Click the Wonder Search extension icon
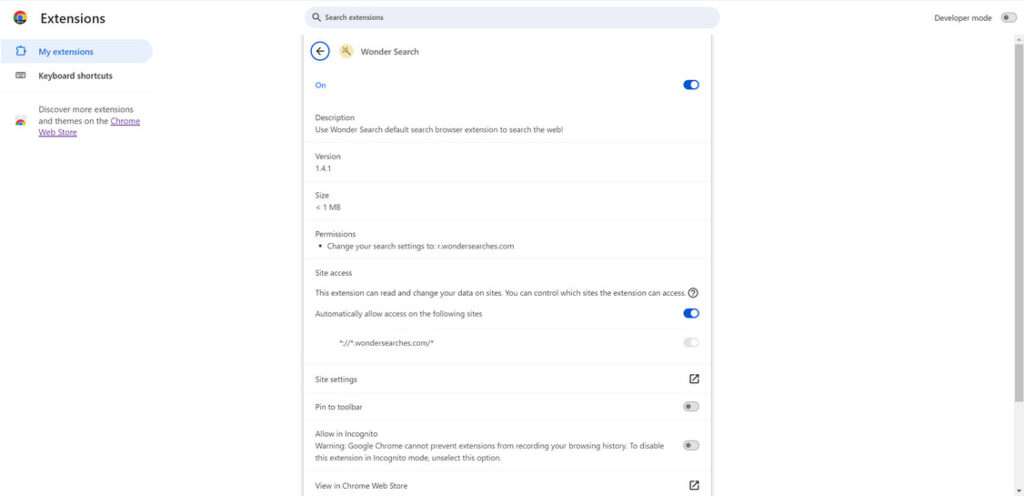Screen dimensions: 1024x496 tap(346, 52)
